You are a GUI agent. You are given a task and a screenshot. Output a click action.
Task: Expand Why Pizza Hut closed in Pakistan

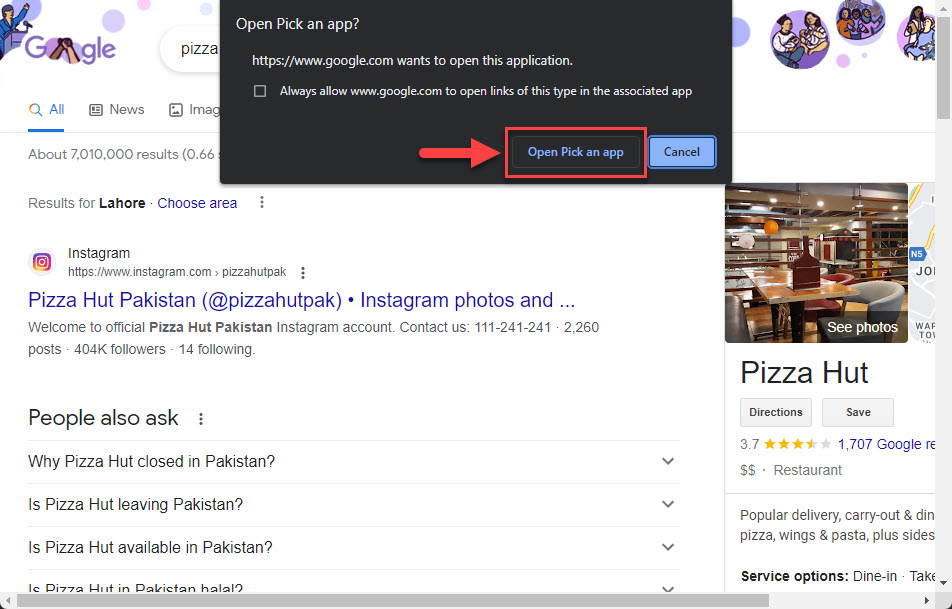coord(354,461)
